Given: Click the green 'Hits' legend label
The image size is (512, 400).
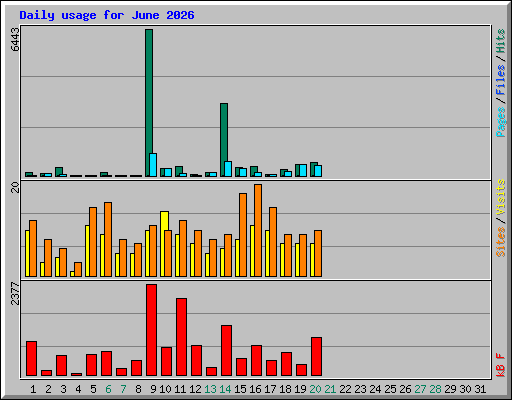Looking at the screenshot, I should 501,41.
